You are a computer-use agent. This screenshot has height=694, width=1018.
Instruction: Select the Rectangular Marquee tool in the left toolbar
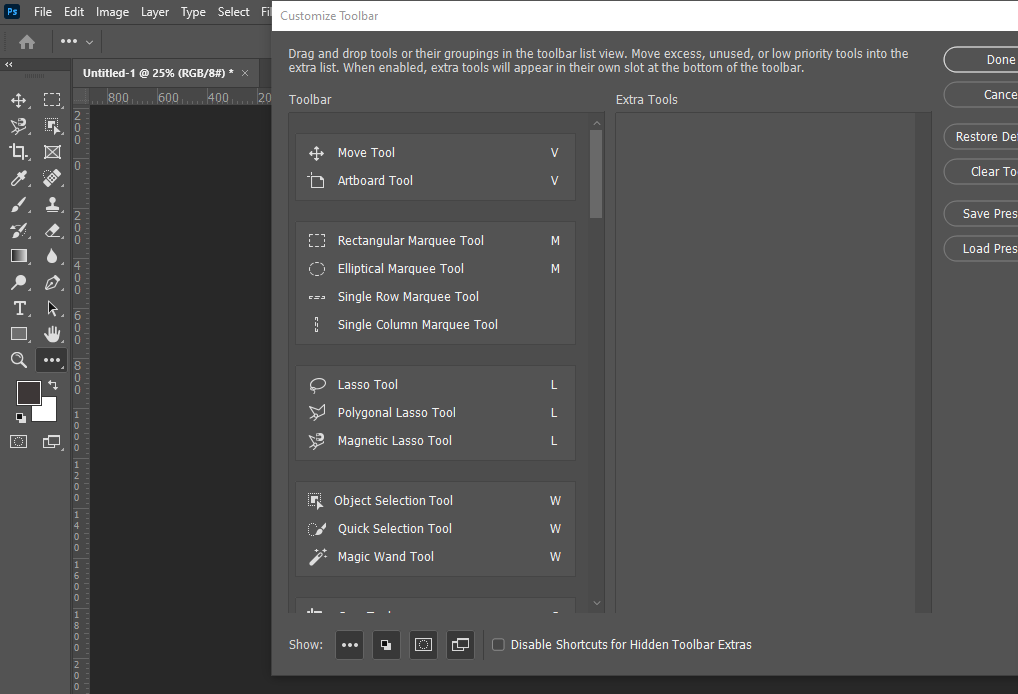[x=53, y=100]
